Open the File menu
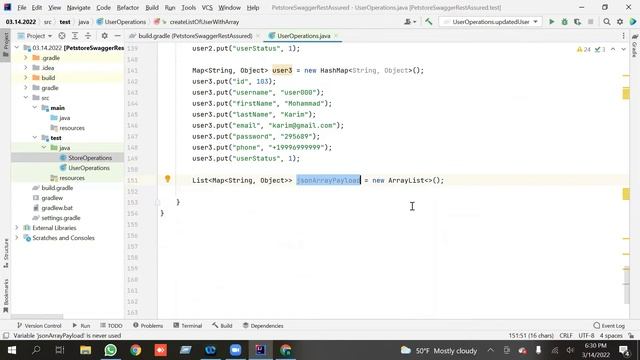The image size is (640, 360). point(22,7)
